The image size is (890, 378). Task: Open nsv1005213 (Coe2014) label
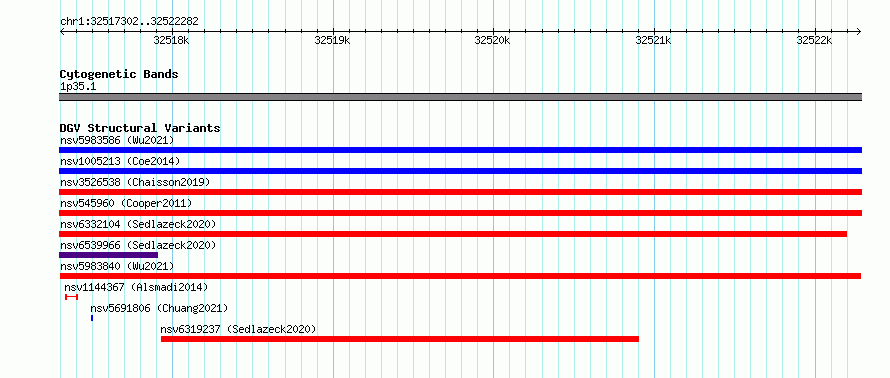pyautogui.click(x=120, y=161)
